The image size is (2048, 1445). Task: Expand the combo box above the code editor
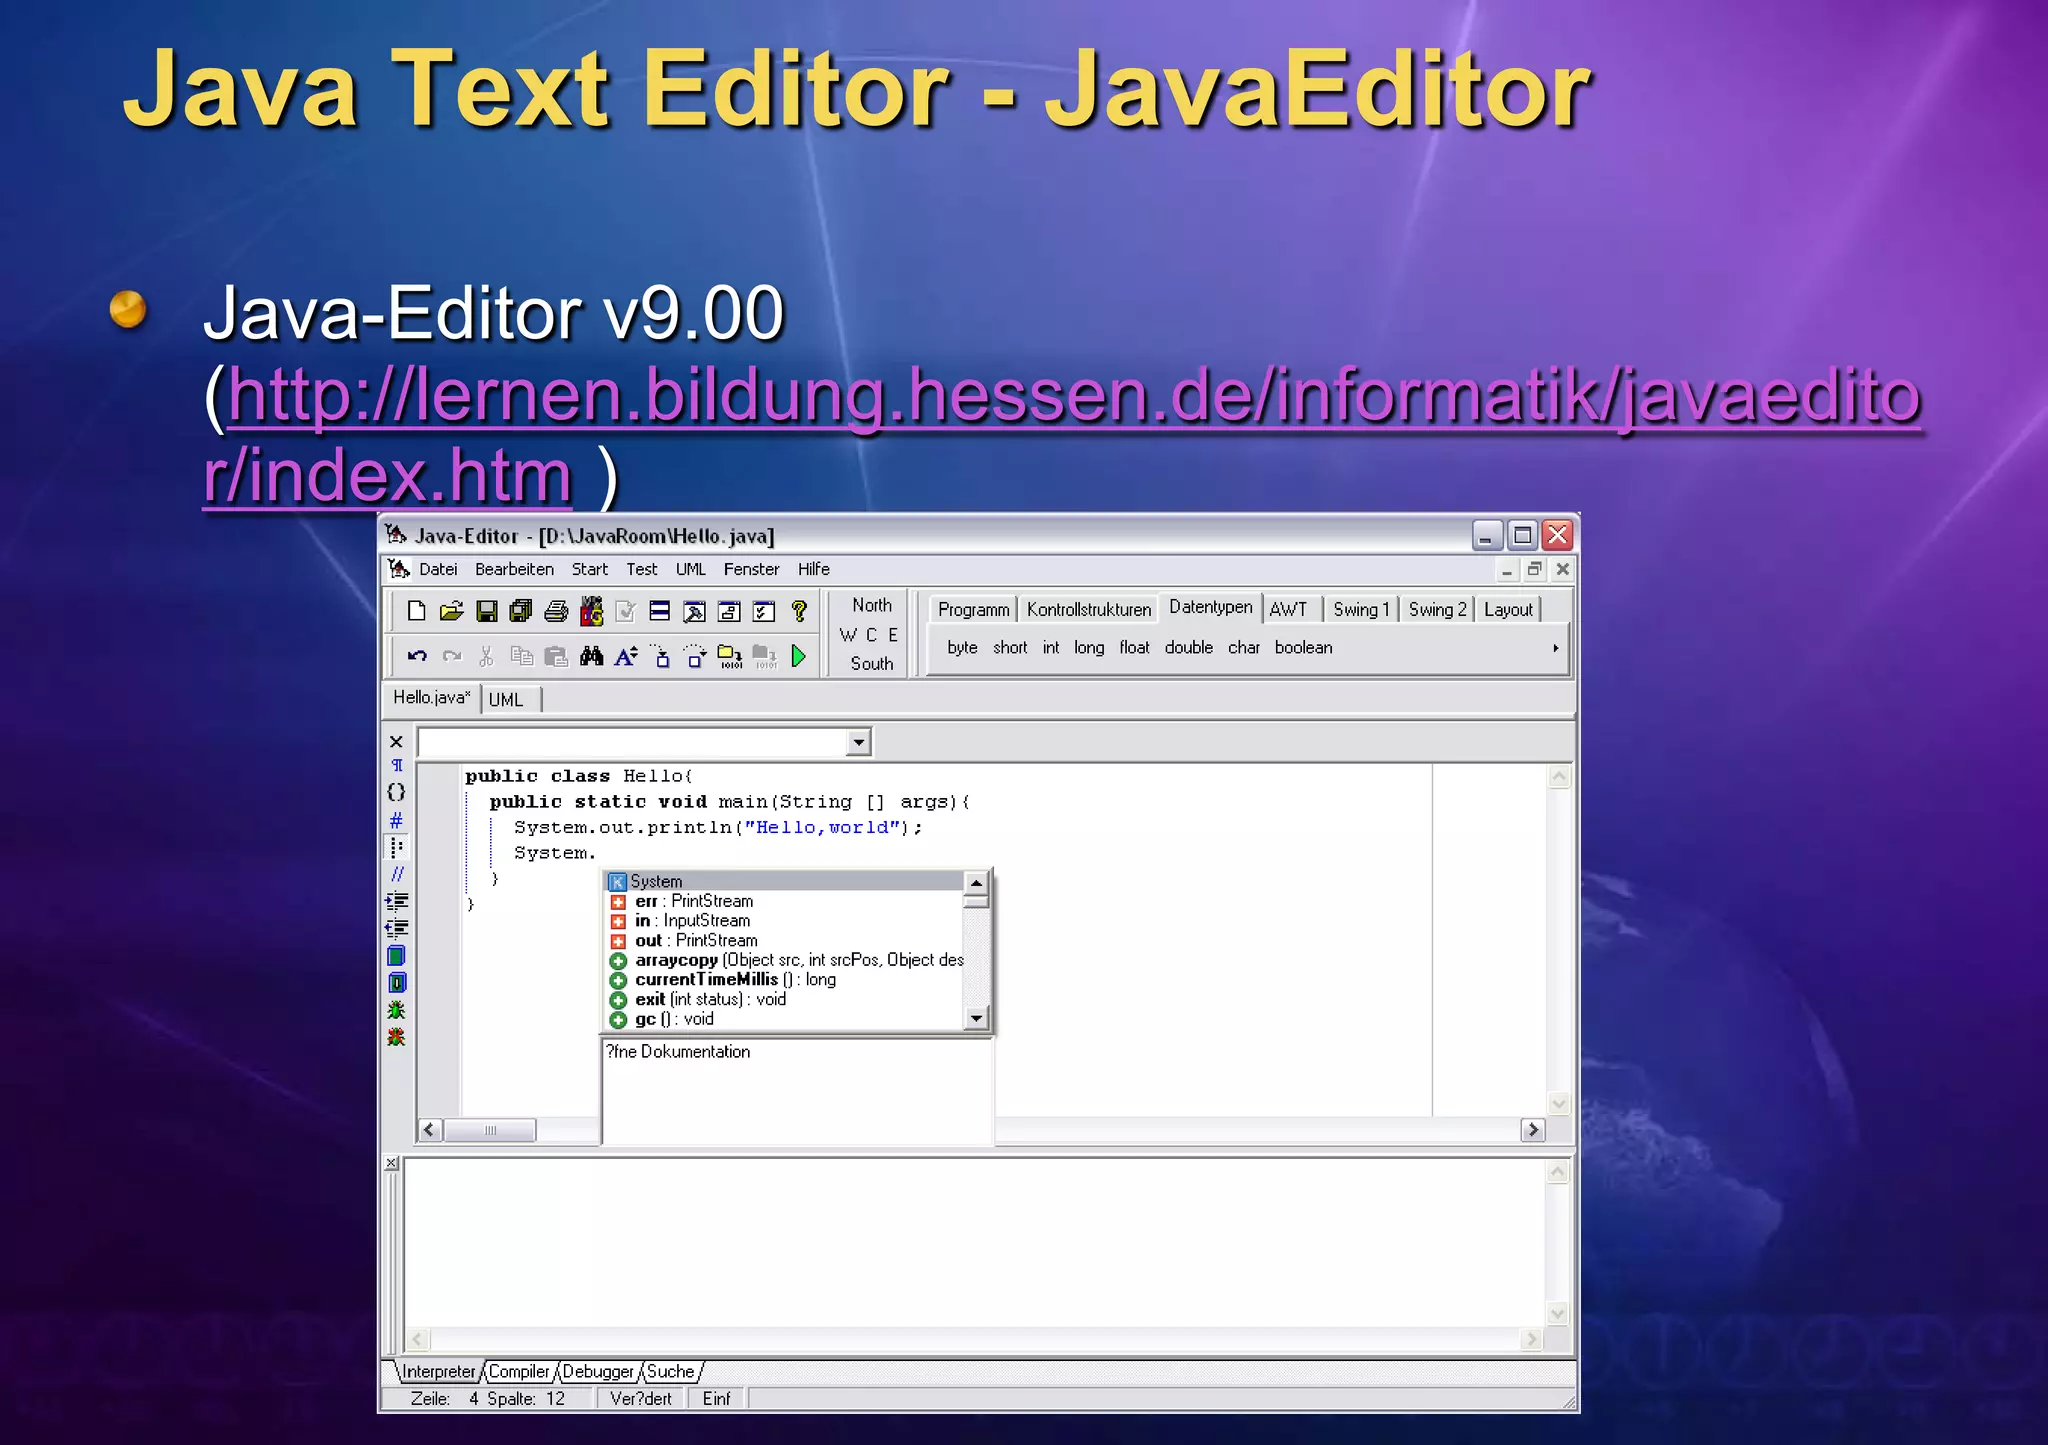tap(858, 742)
